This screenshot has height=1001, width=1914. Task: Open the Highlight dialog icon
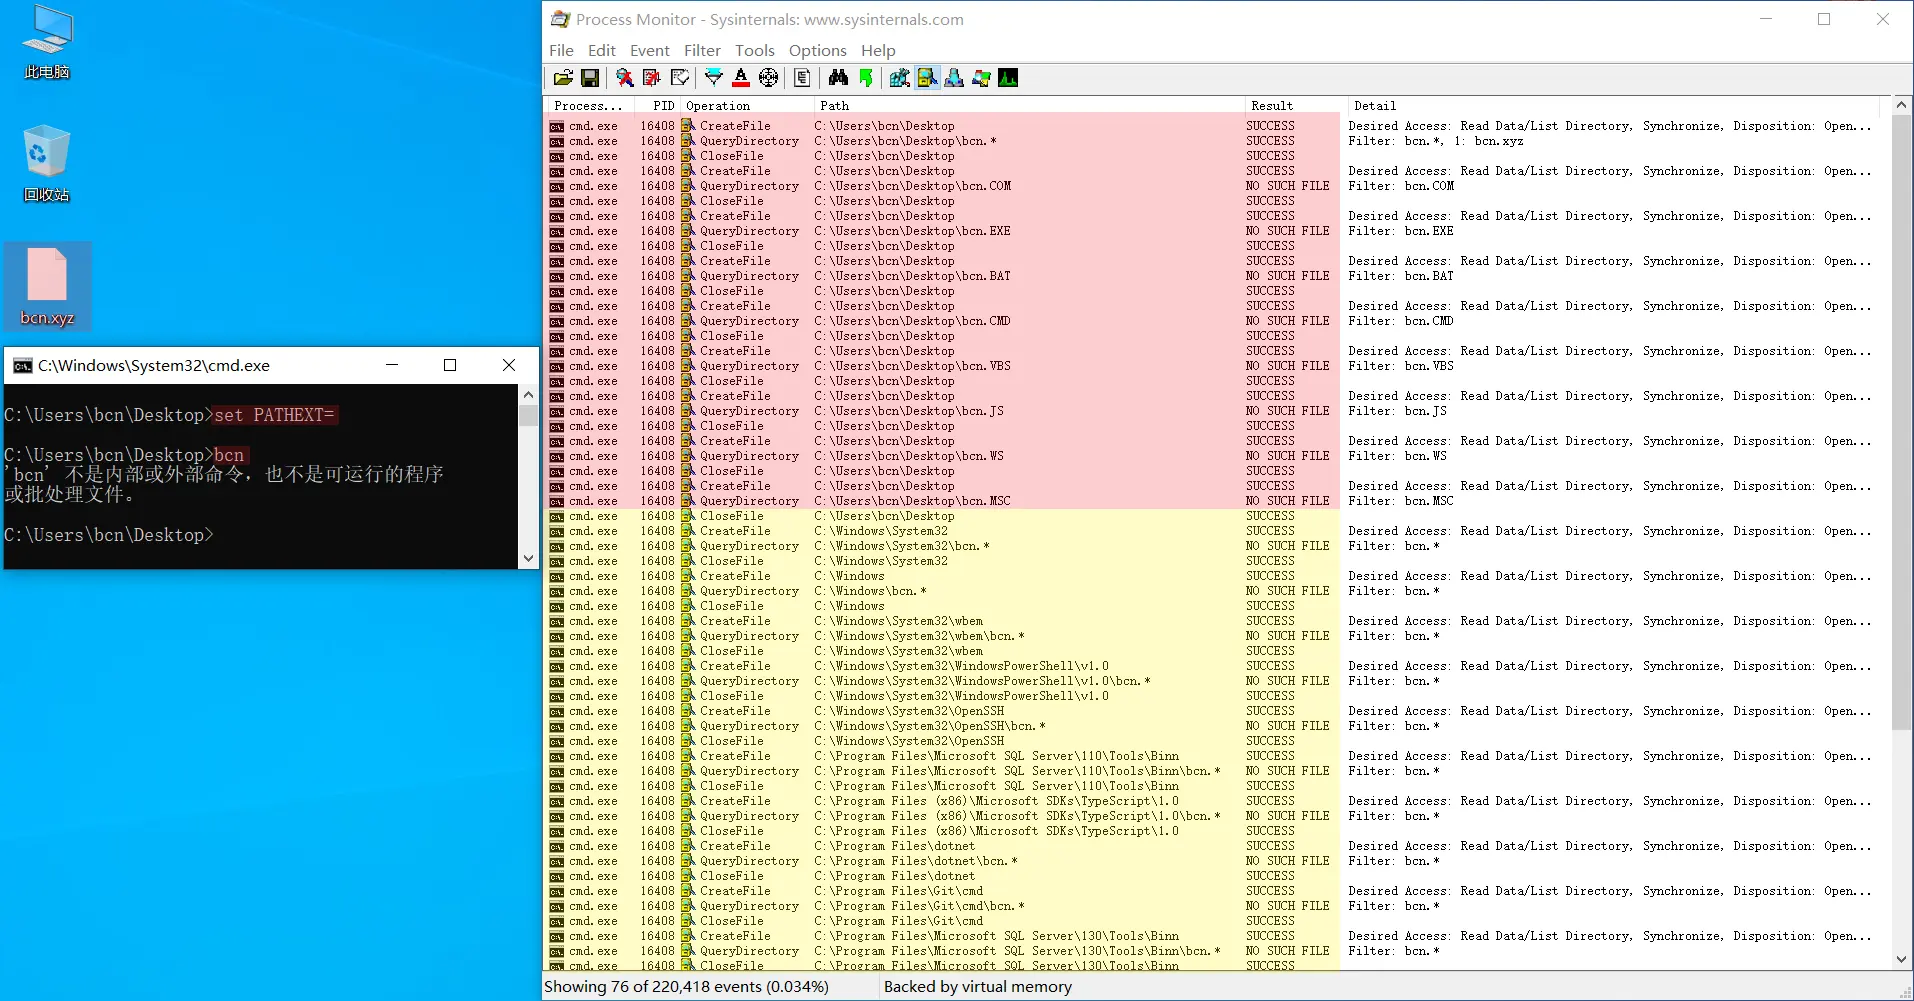741,78
